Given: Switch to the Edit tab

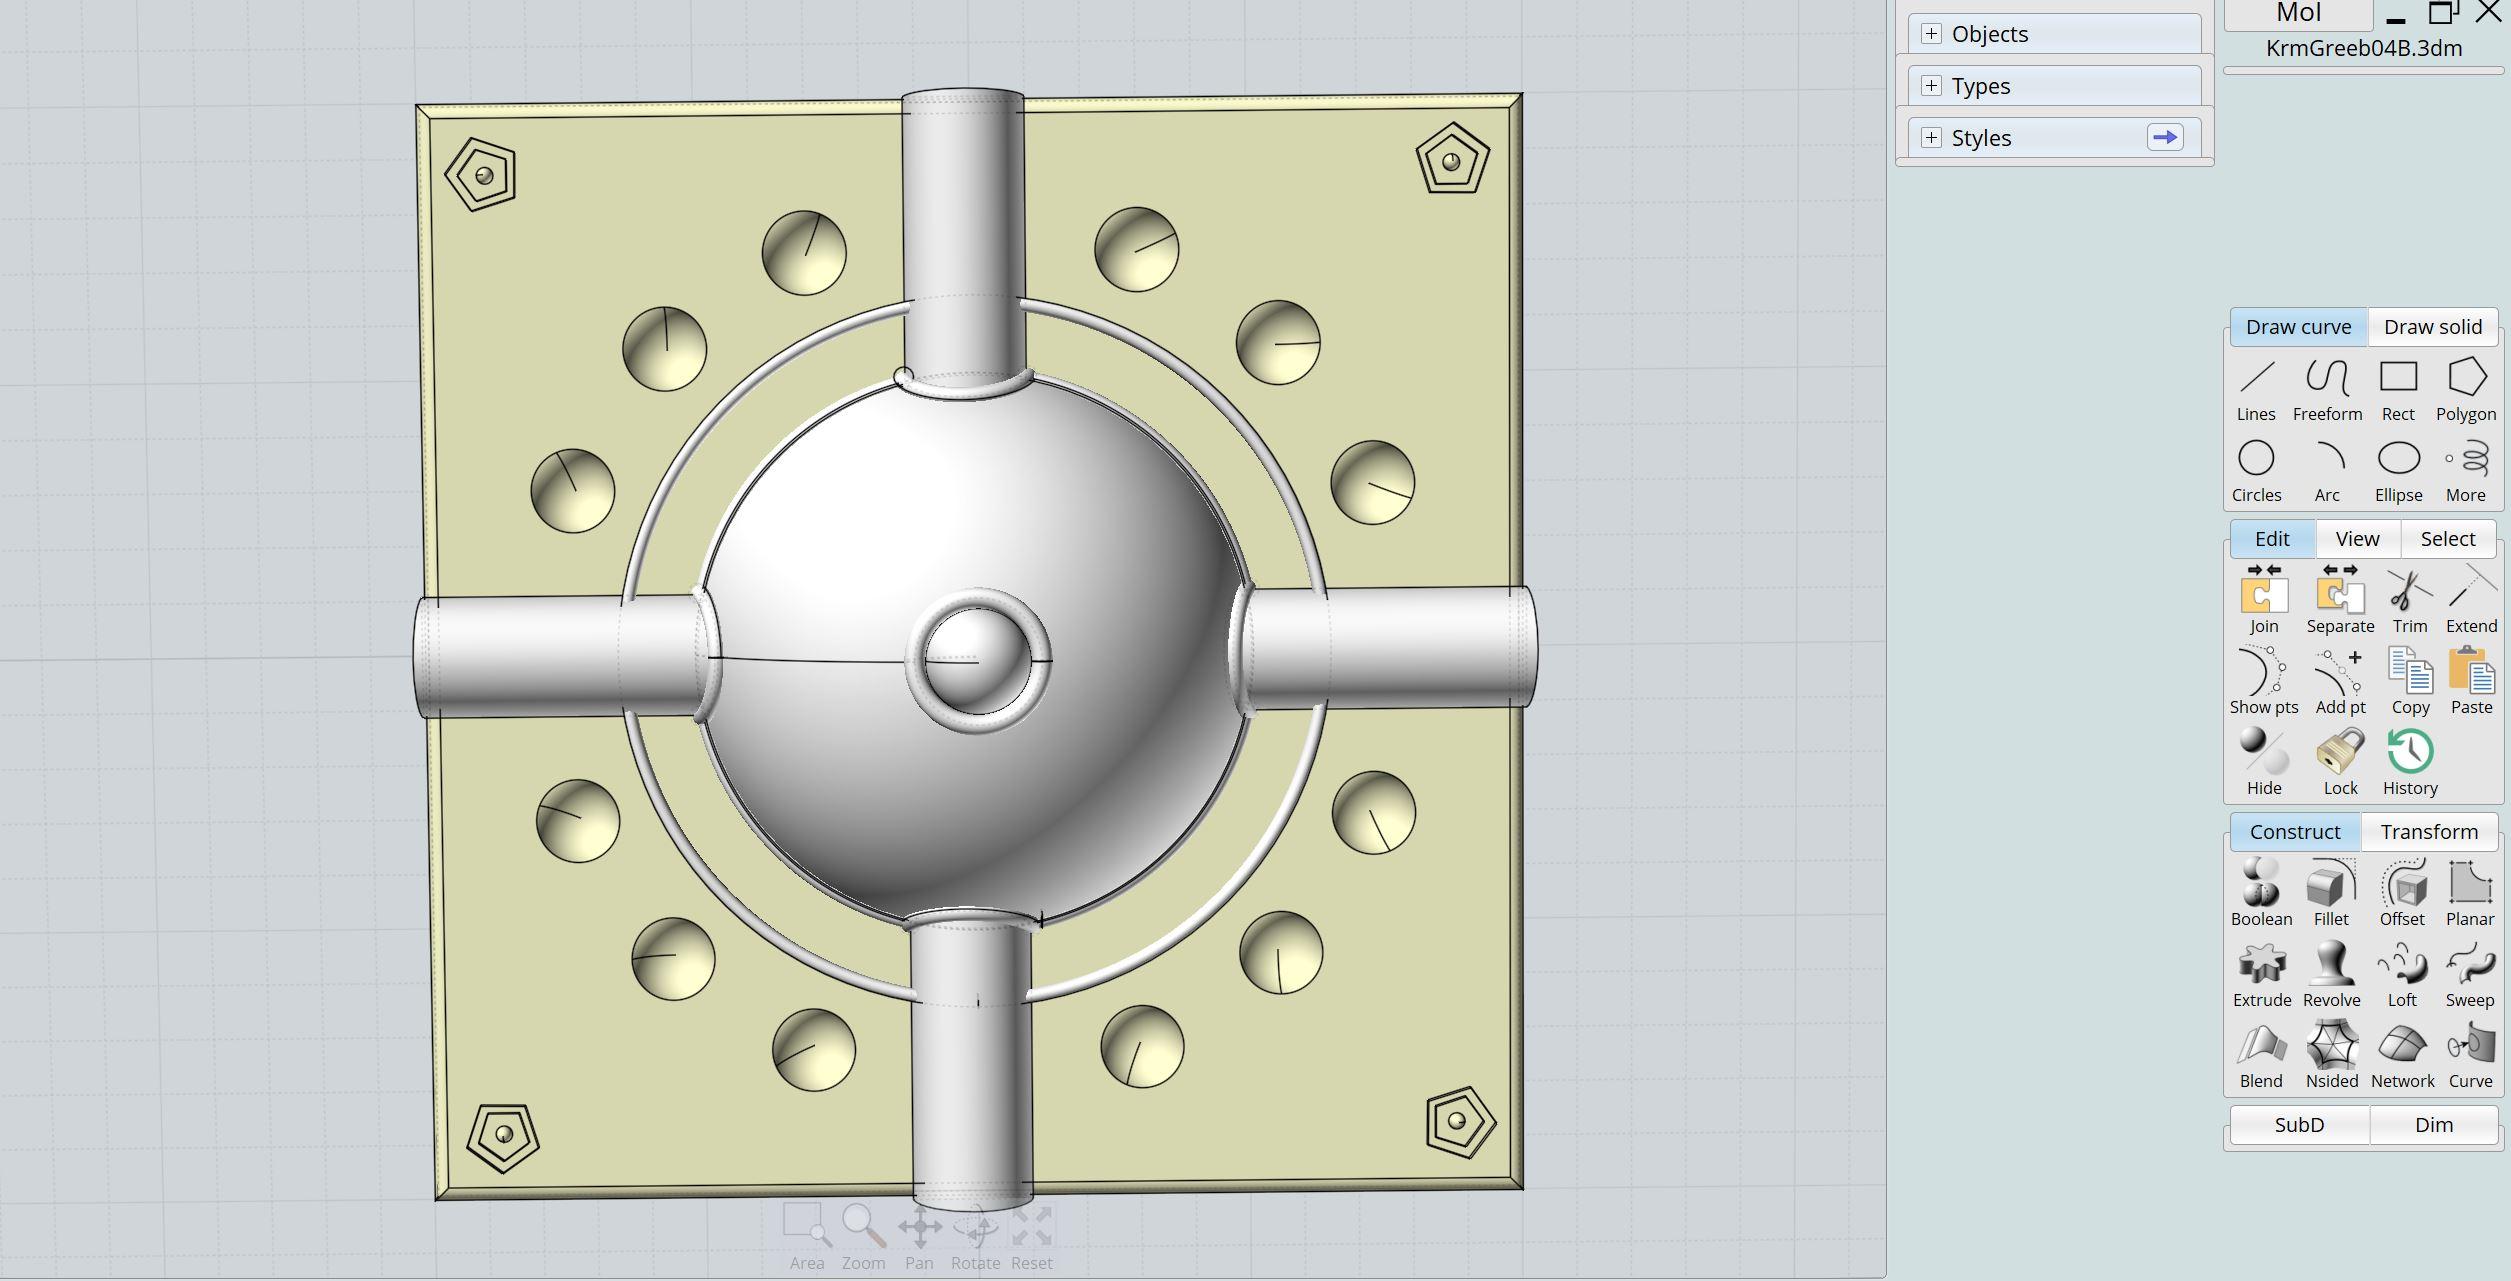Looking at the screenshot, I should coord(2272,539).
